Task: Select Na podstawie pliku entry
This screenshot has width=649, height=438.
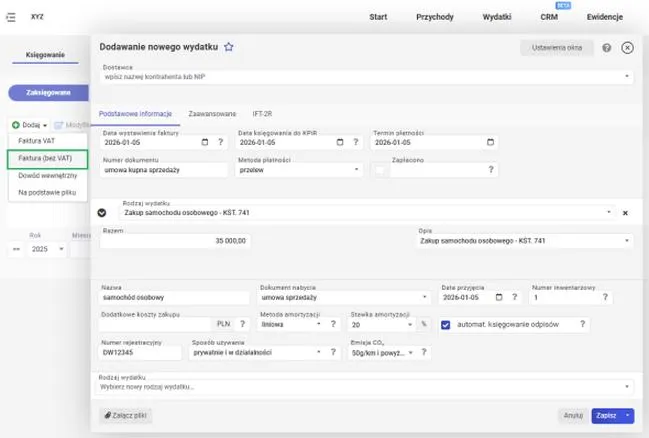Action: 47,193
